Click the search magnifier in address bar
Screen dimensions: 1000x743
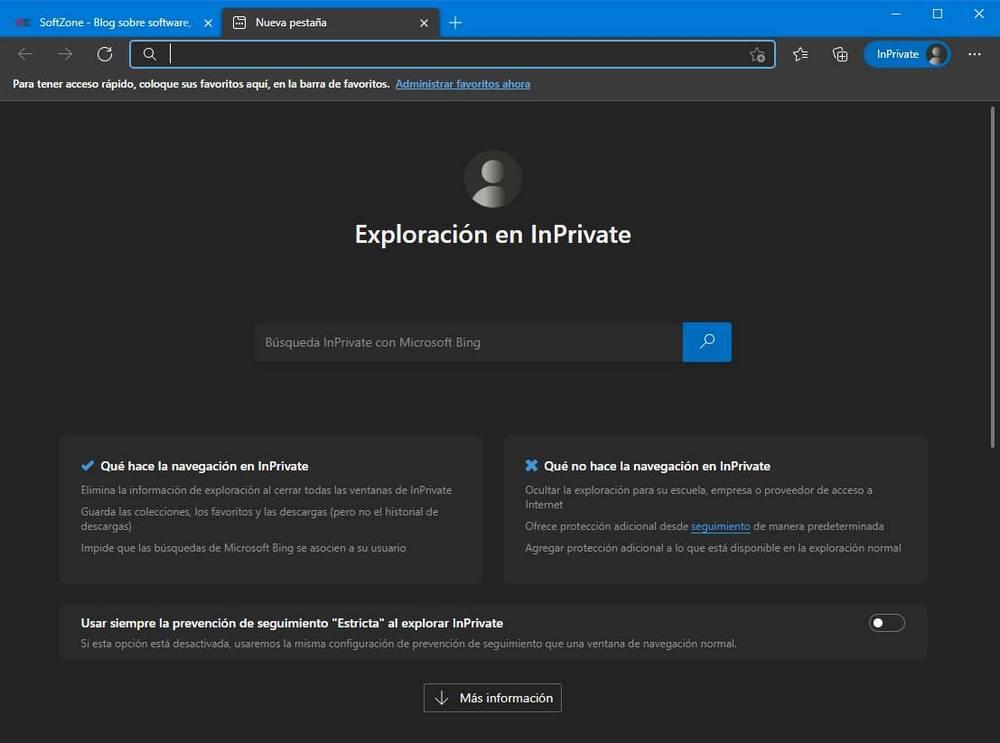pyautogui.click(x=149, y=54)
